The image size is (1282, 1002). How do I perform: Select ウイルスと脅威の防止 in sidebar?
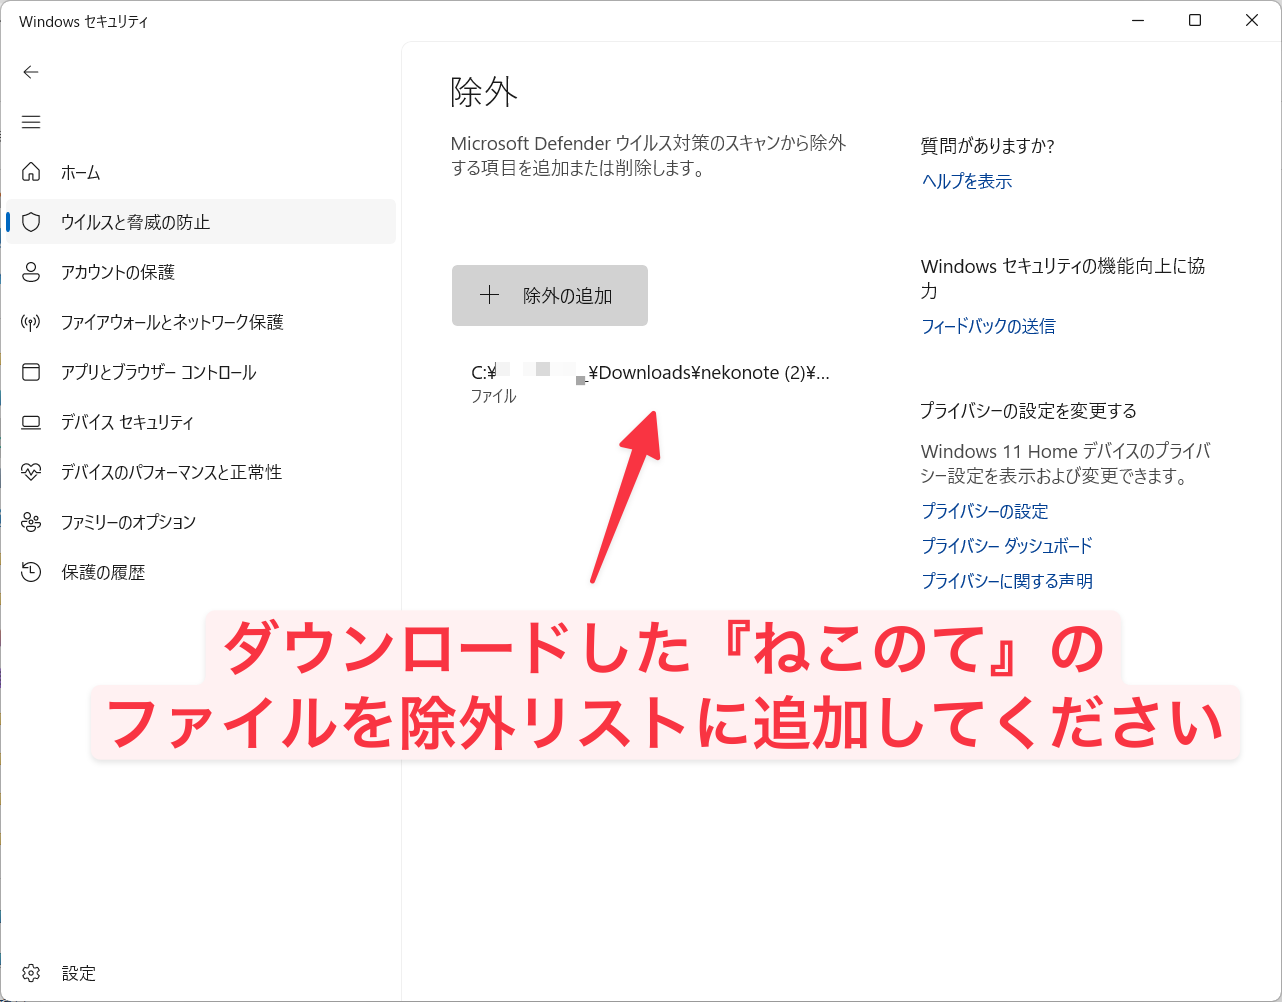tap(200, 222)
